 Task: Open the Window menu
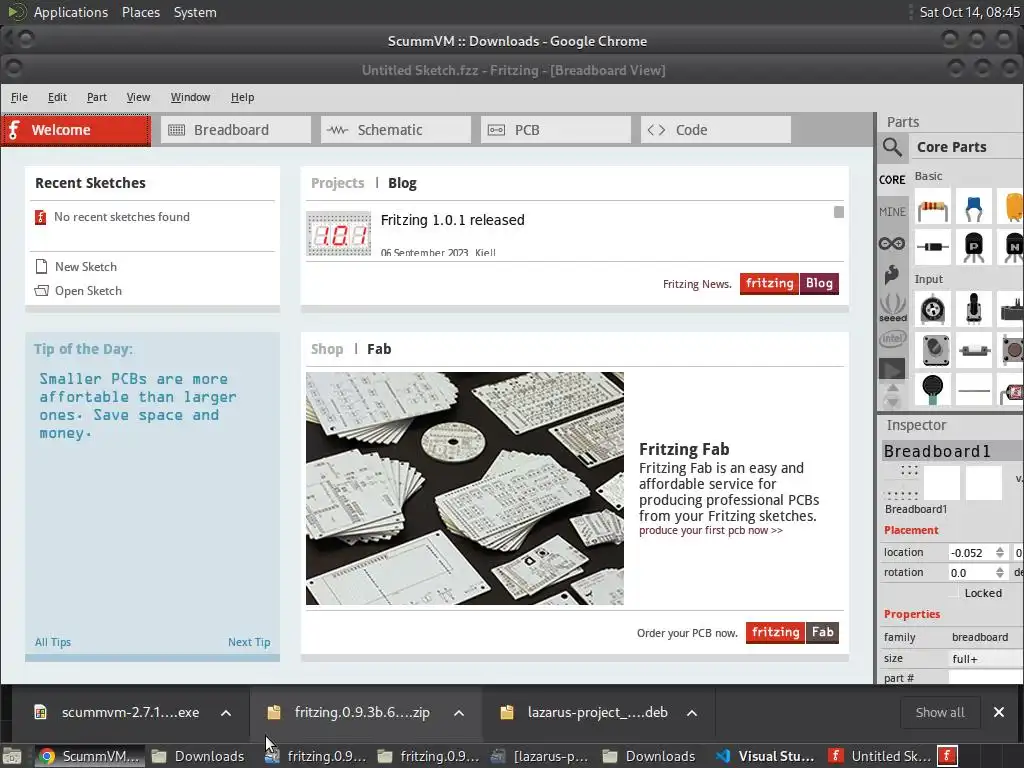pyautogui.click(x=190, y=97)
